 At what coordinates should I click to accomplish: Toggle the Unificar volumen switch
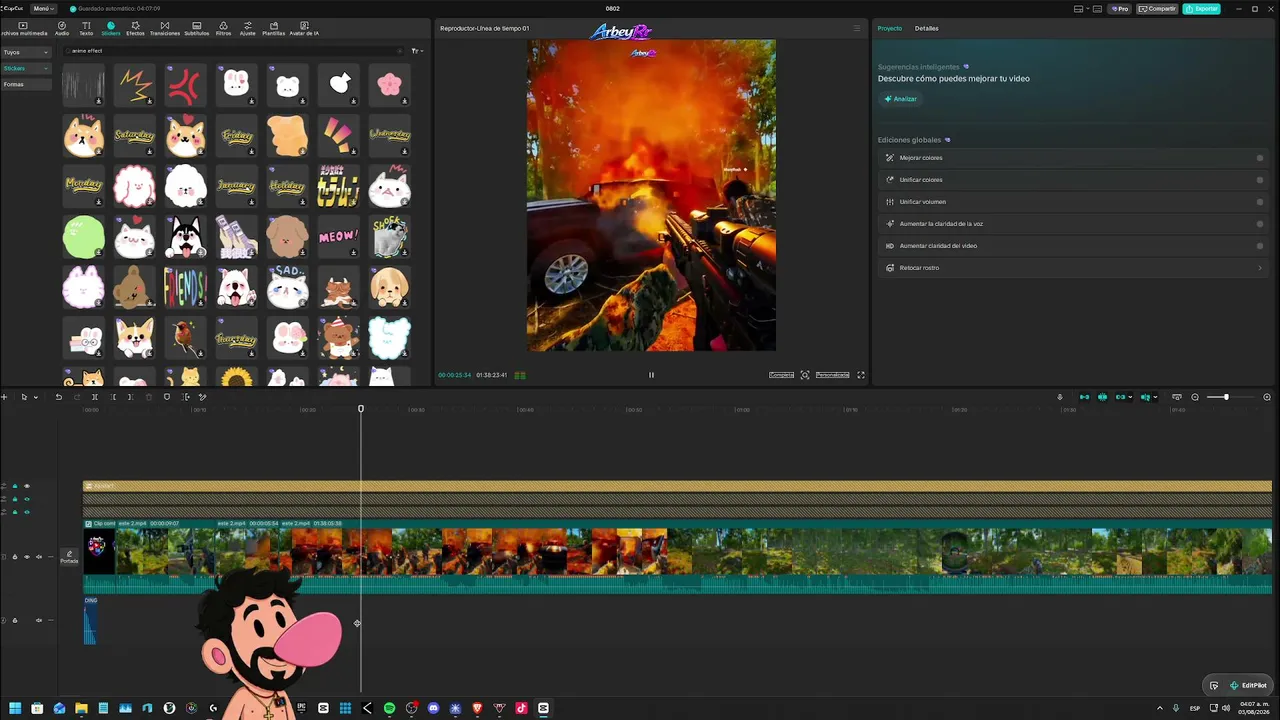(1260, 202)
